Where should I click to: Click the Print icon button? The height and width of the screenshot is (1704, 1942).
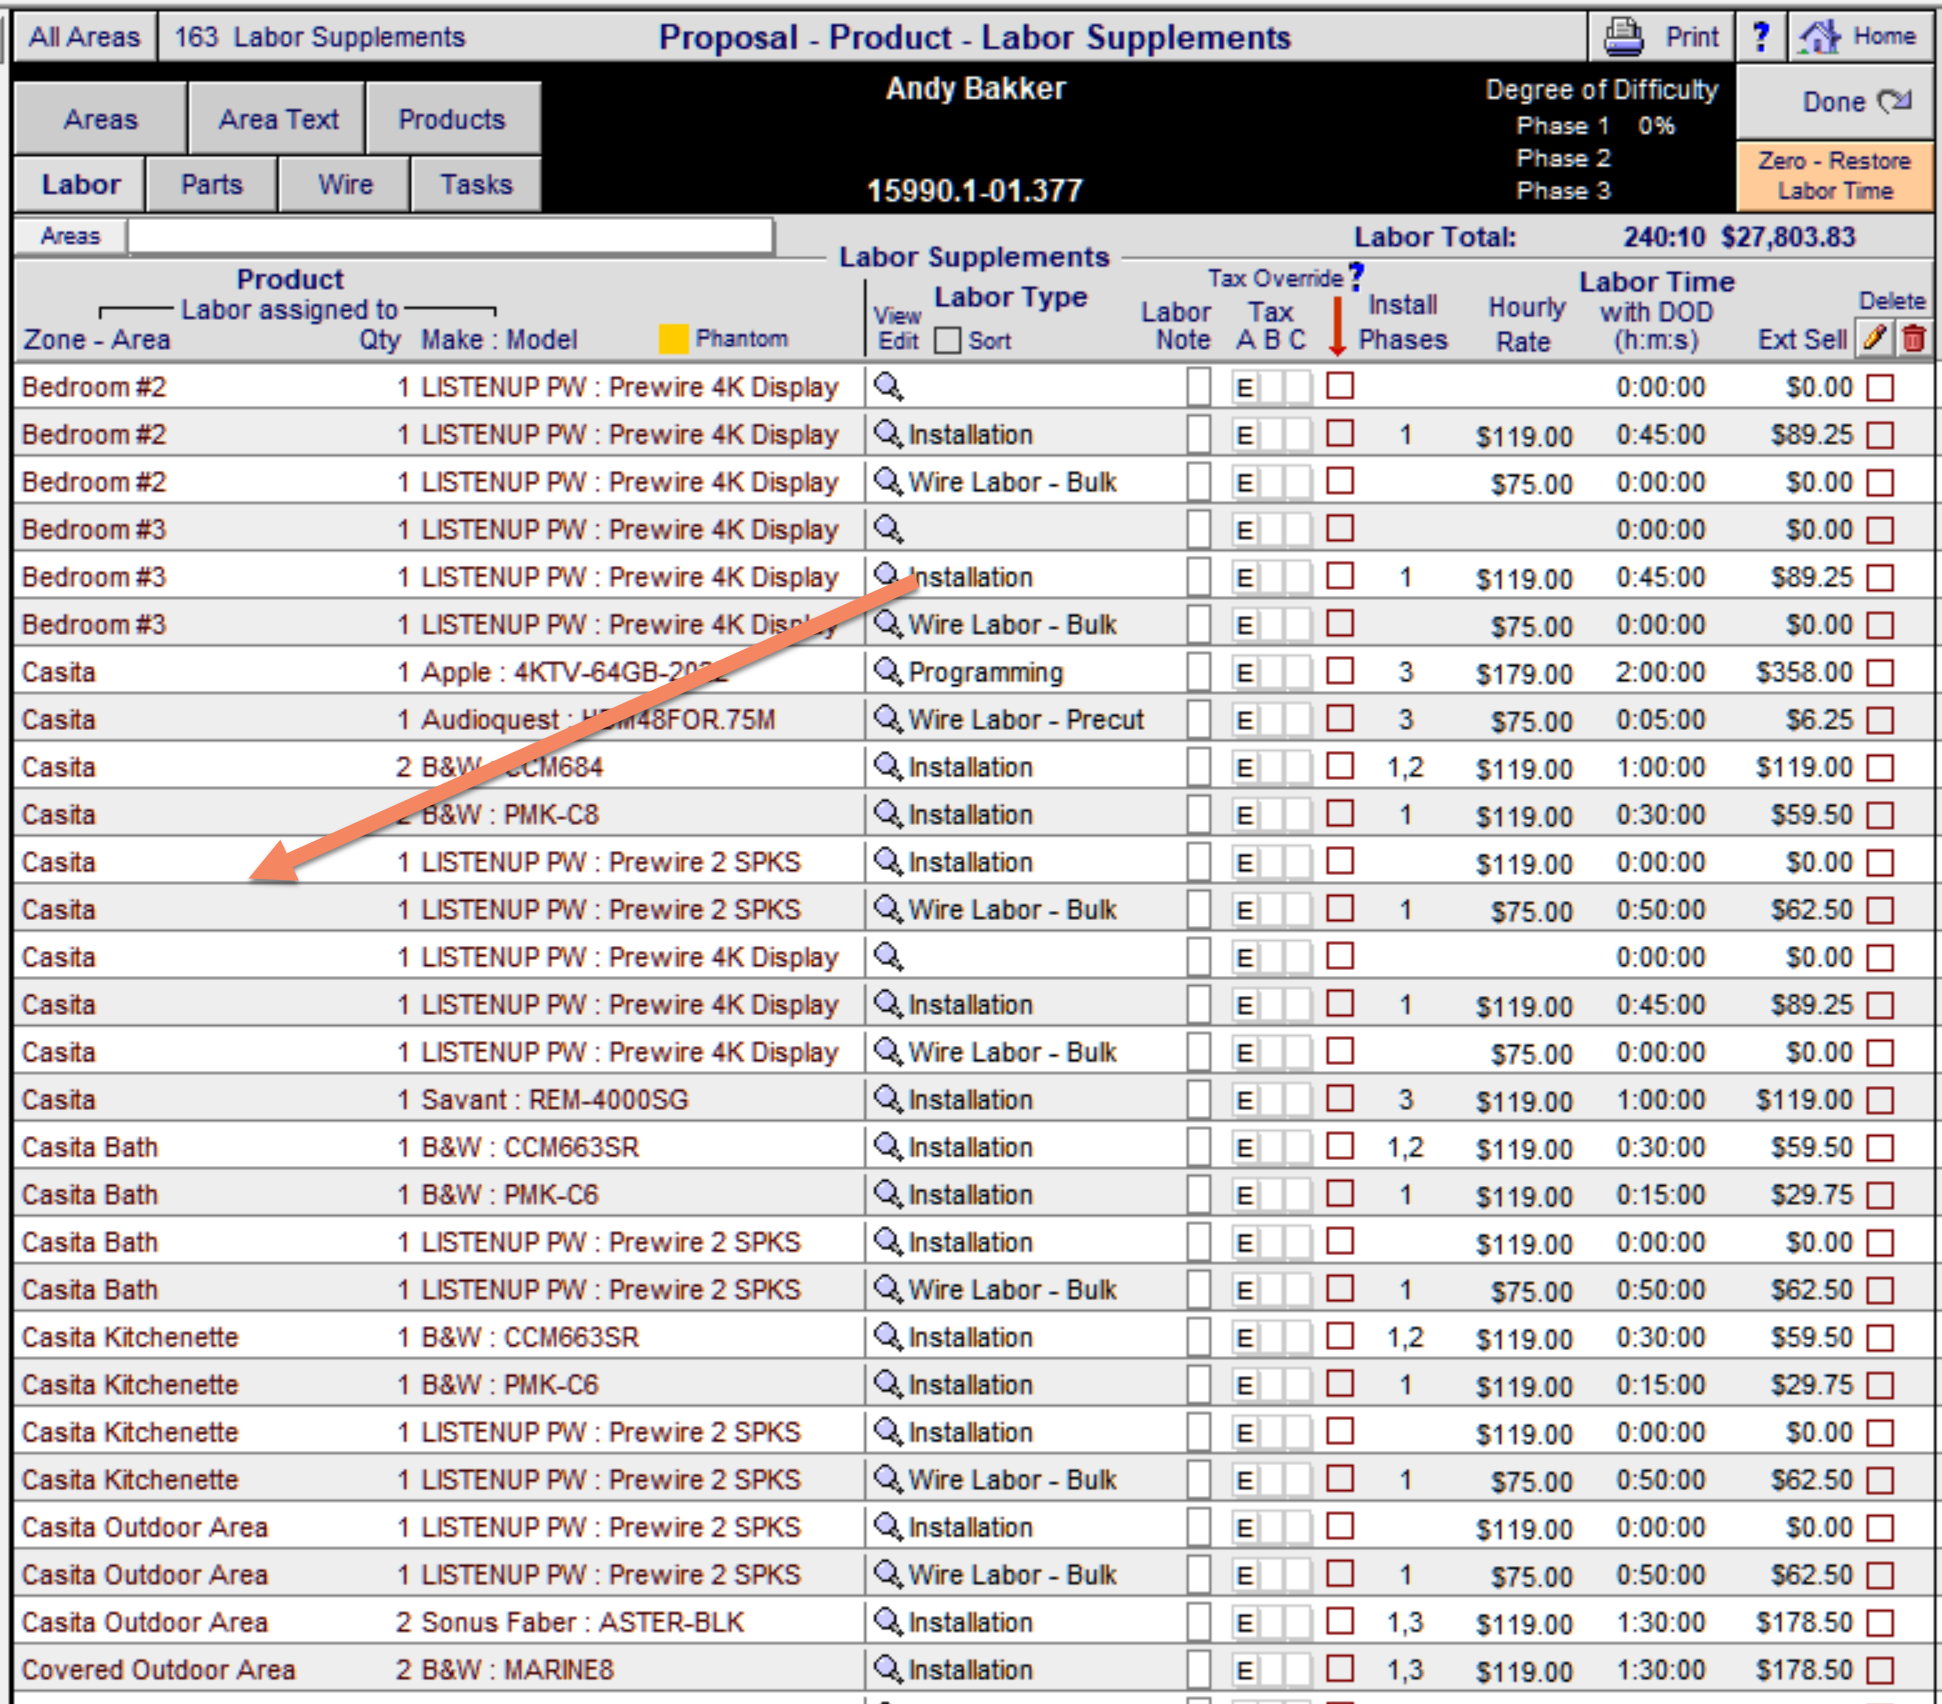1660,37
